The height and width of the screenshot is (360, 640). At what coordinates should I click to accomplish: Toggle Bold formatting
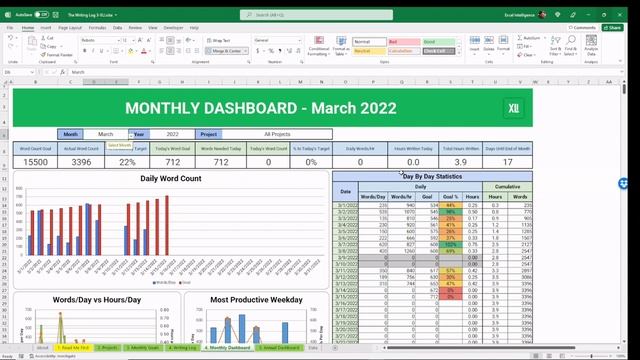click(84, 51)
